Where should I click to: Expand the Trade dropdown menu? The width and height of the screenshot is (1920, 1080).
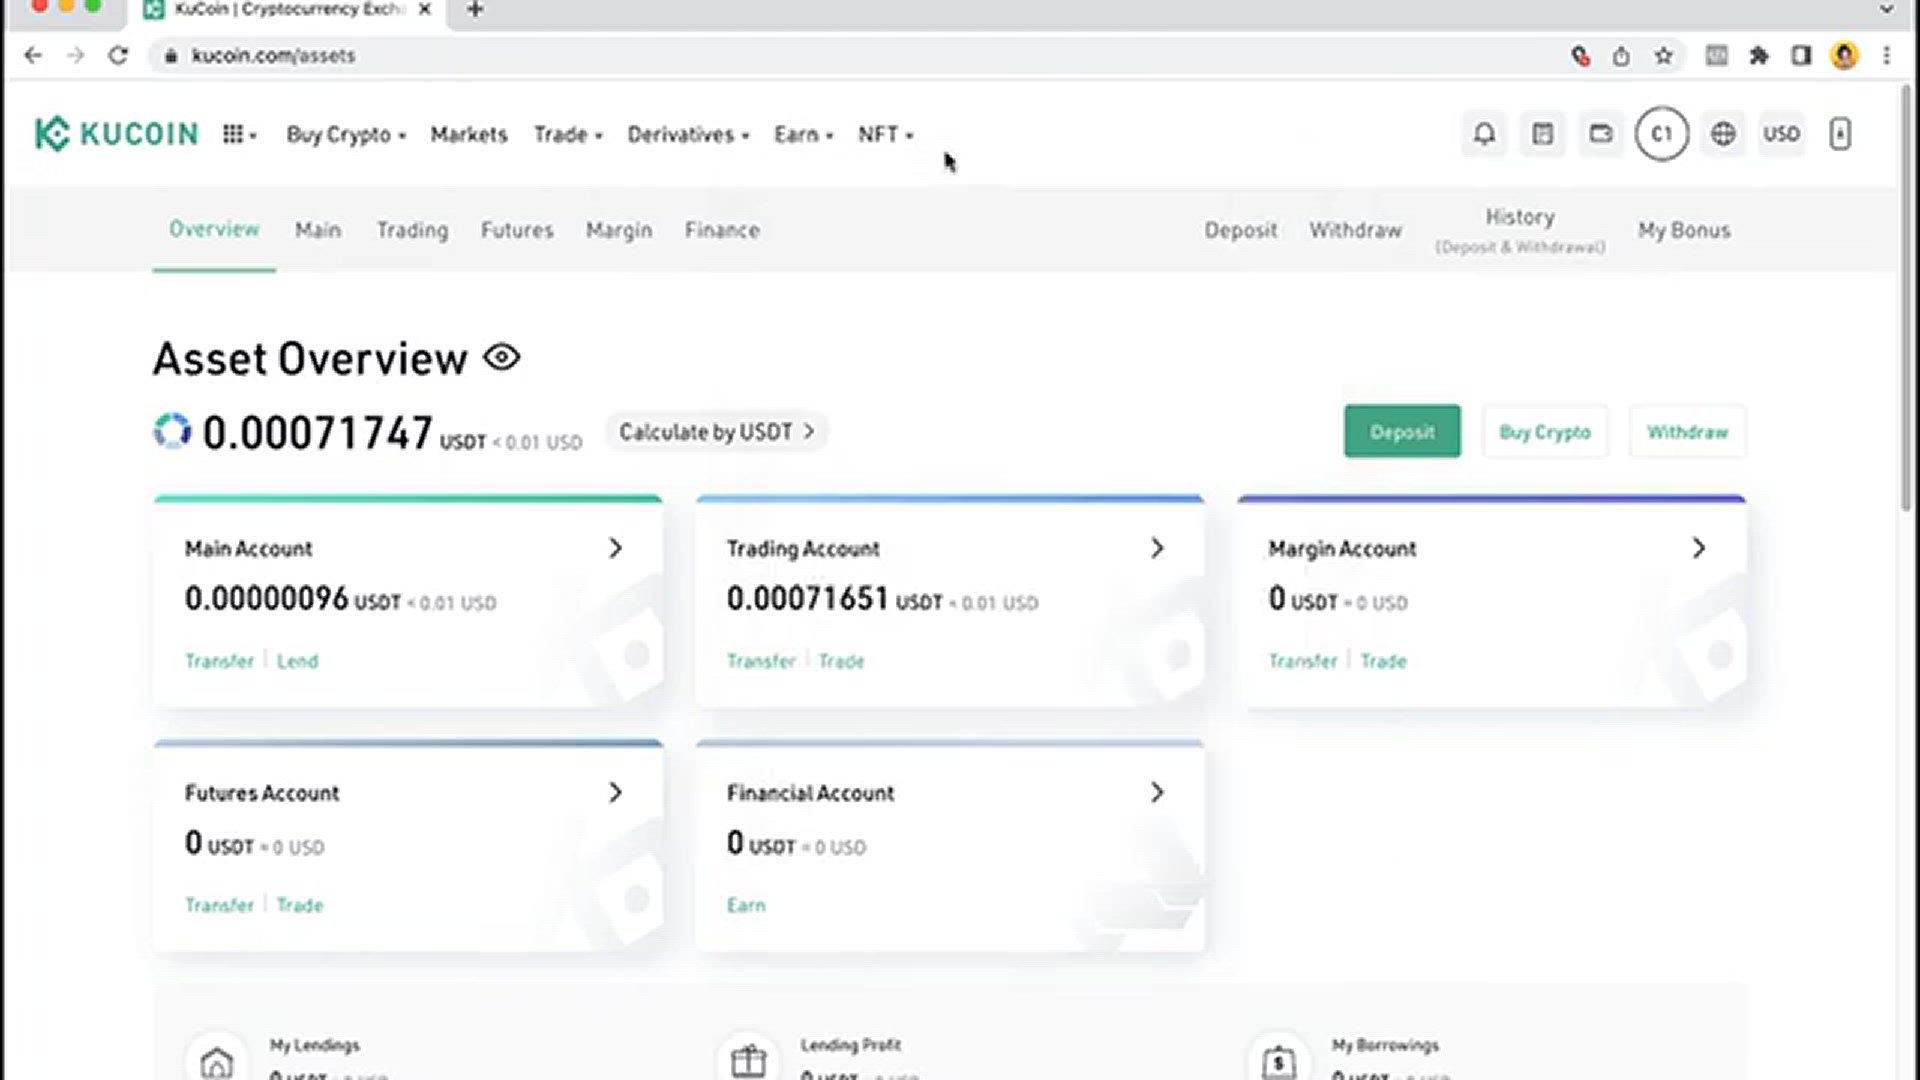point(568,134)
